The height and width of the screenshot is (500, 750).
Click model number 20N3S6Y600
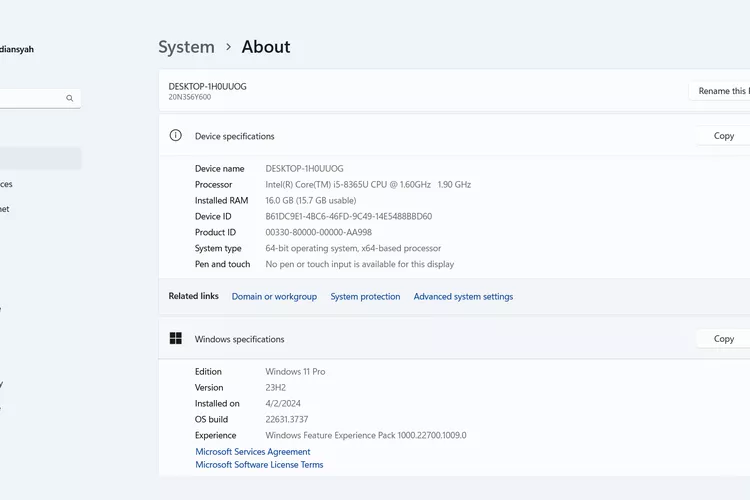pyautogui.click(x=189, y=97)
